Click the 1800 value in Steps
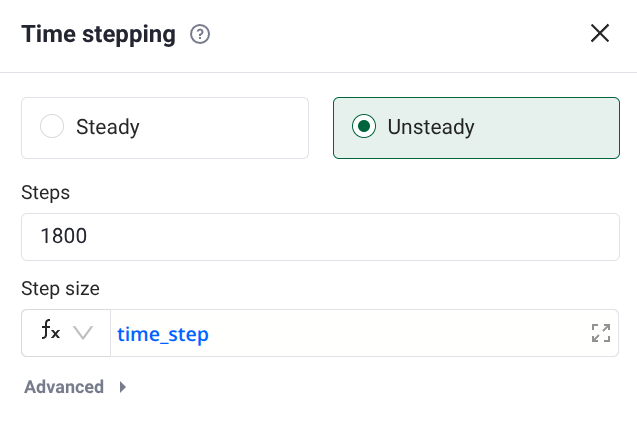The height and width of the screenshot is (441, 637). [64, 237]
